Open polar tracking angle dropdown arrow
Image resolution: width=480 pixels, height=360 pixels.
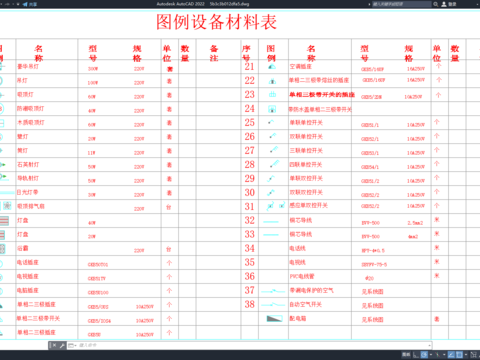(x=431, y=355)
